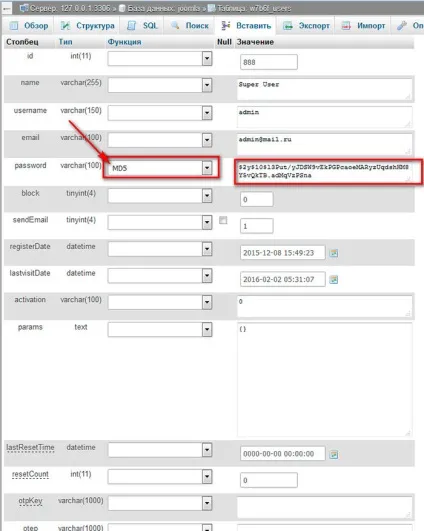This screenshot has height=531, width=424.
Task: Click the activation value textarea
Action: (325, 306)
